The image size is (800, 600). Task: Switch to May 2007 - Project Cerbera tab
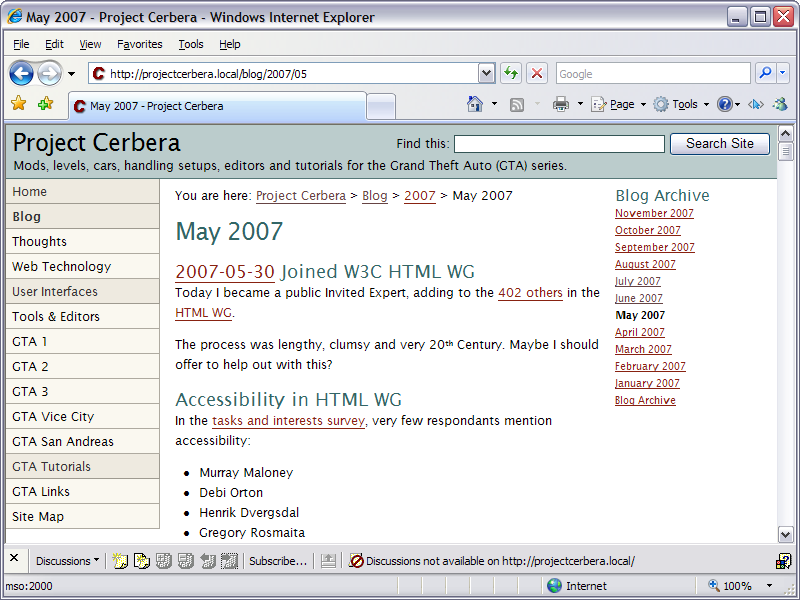(215, 106)
